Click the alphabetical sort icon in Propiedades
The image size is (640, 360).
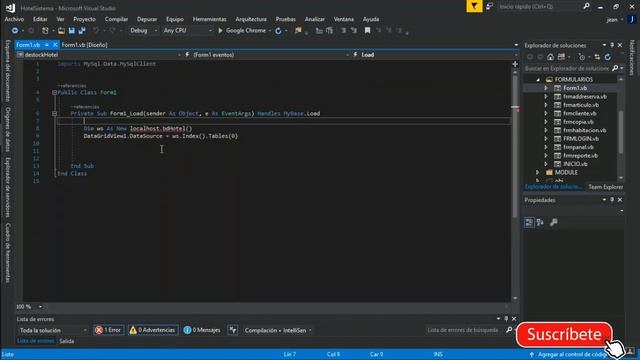click(540, 222)
